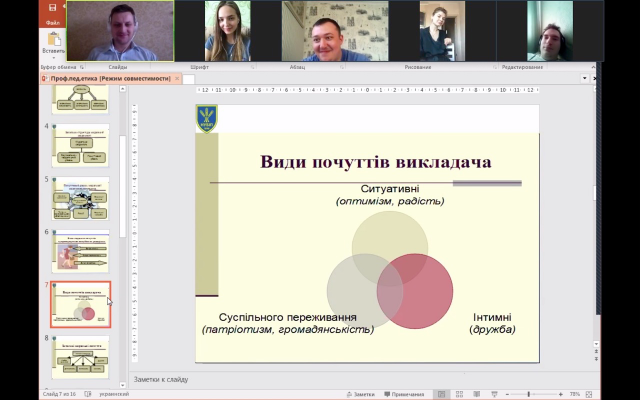Save presentation using floppy disk icon
Image resolution: width=640 pixels, height=400 pixels.
pos(52,7)
